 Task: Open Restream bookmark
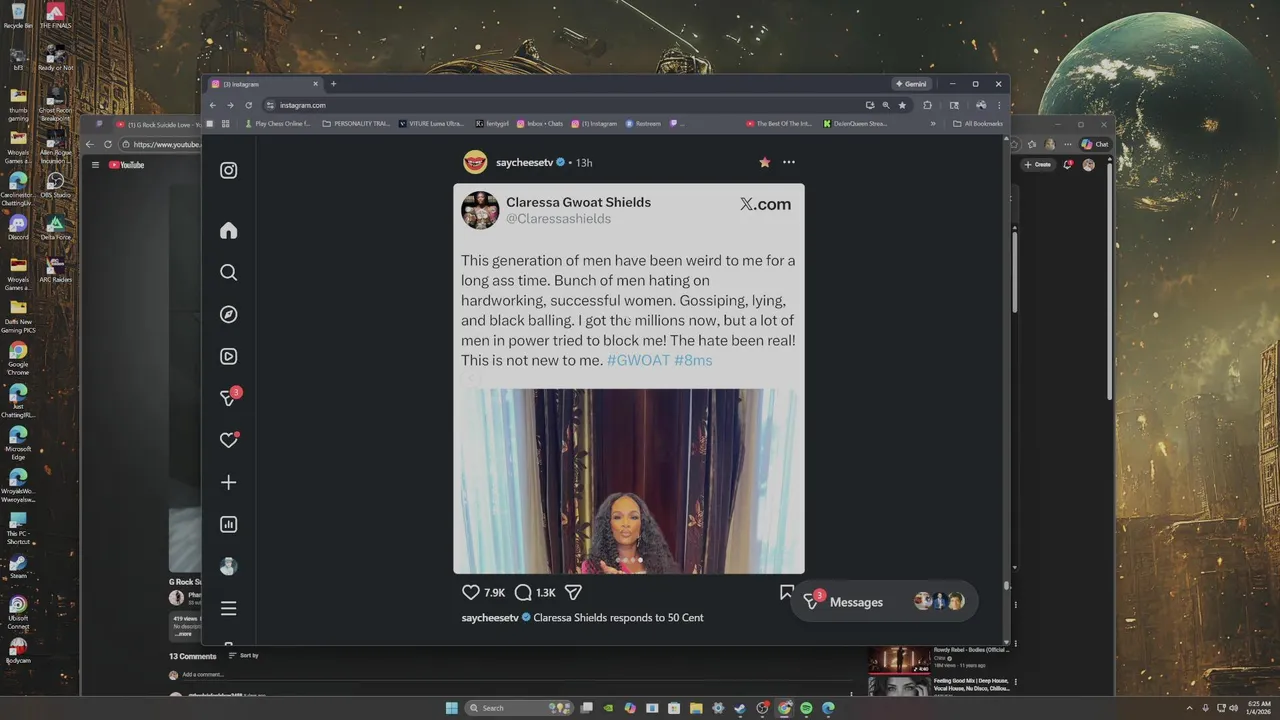[x=643, y=124]
